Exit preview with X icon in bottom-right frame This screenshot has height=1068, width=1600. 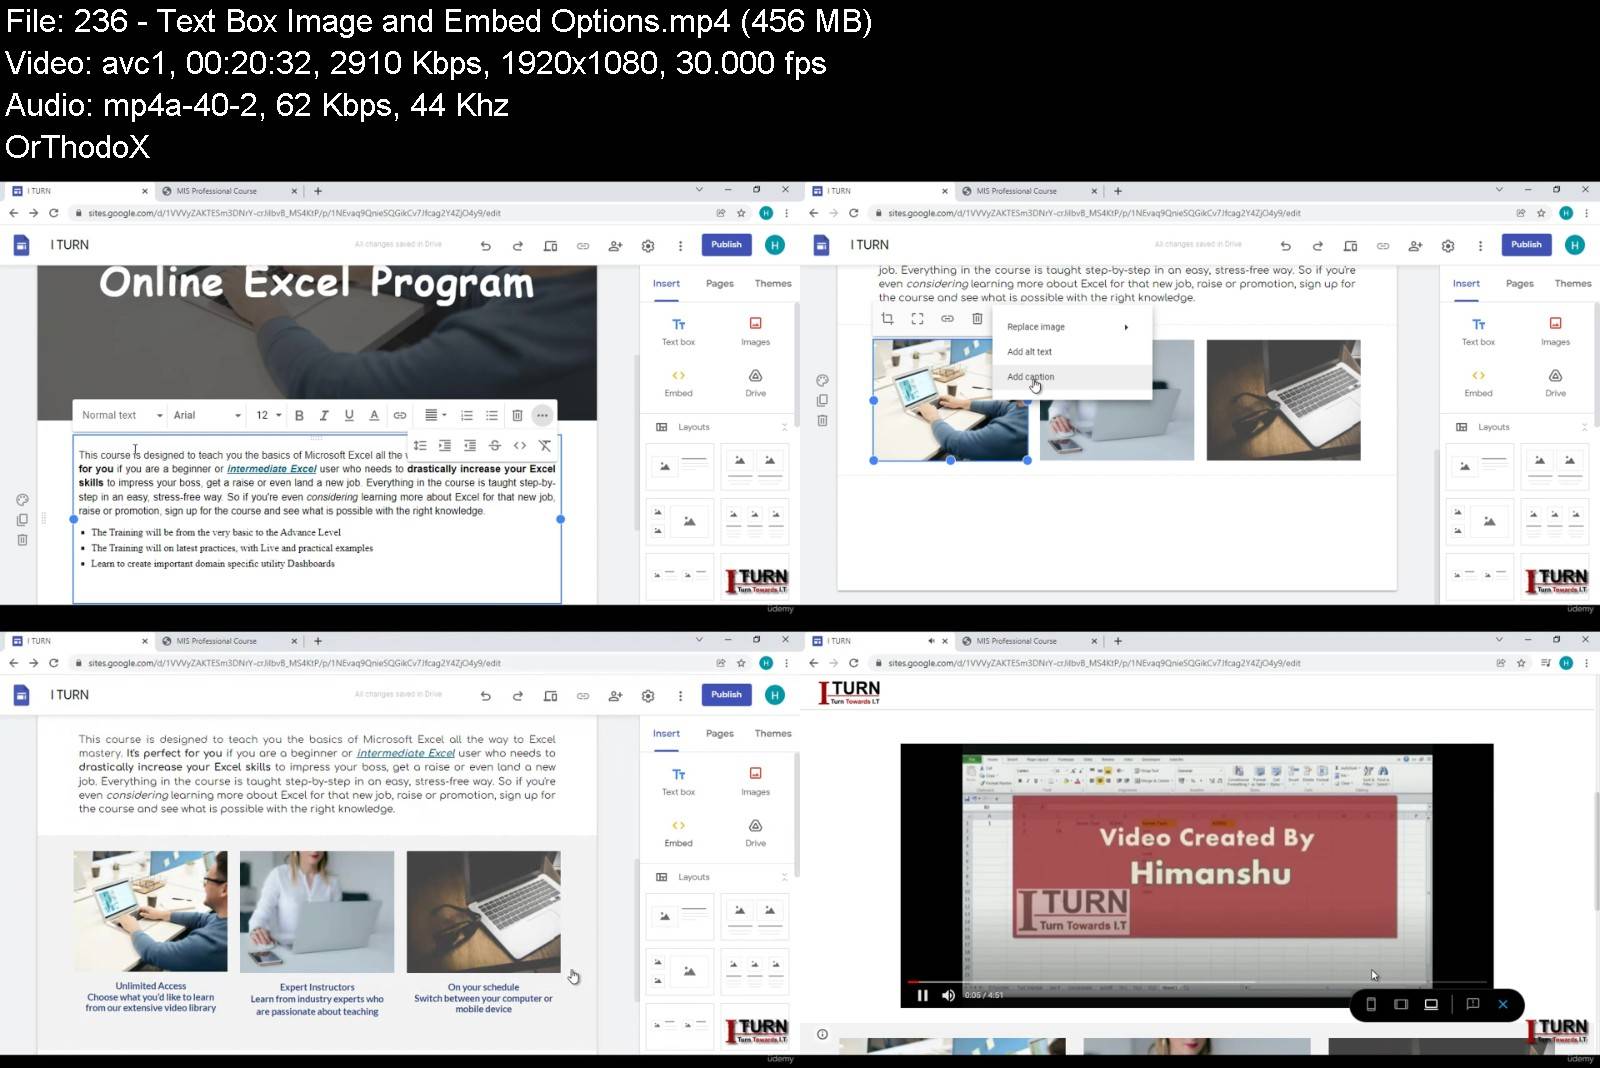1502,1004
